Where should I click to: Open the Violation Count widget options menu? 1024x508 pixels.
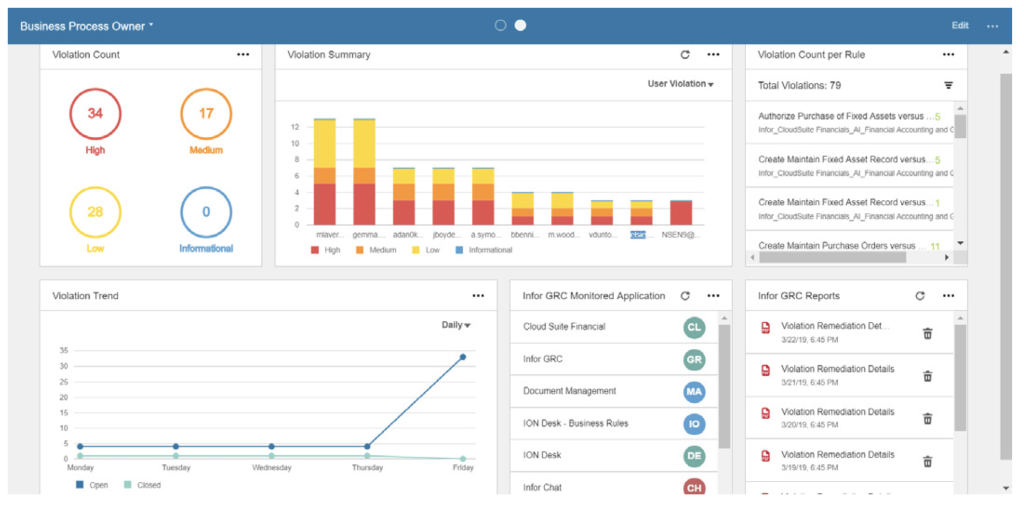point(243,55)
